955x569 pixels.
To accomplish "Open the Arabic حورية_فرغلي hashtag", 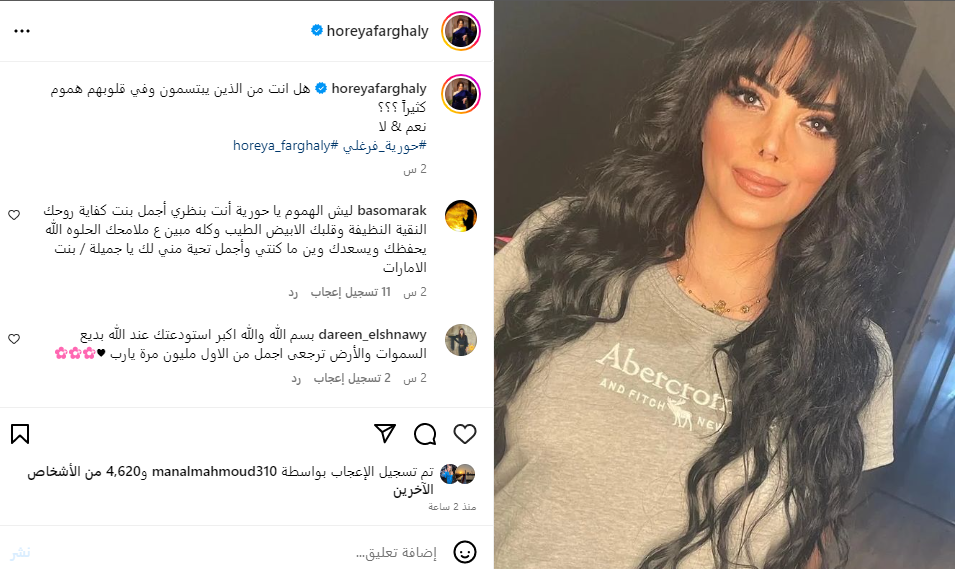I will 384,146.
